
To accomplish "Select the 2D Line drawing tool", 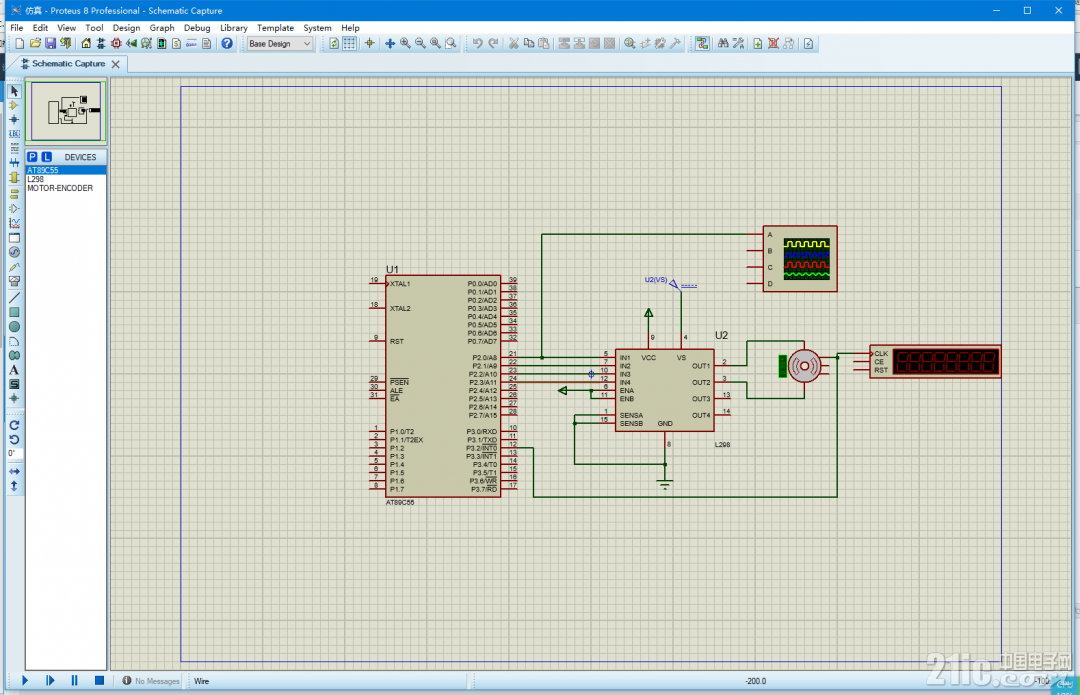I will (14, 298).
